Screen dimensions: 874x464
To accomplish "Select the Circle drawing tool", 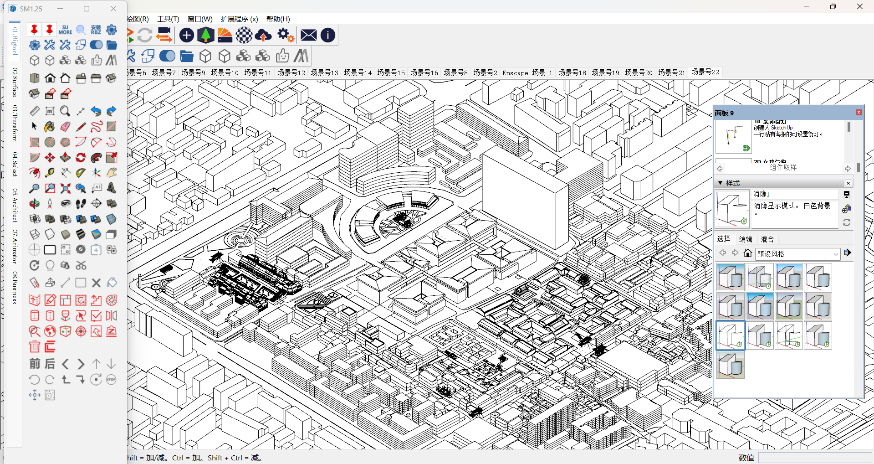I will [50, 142].
